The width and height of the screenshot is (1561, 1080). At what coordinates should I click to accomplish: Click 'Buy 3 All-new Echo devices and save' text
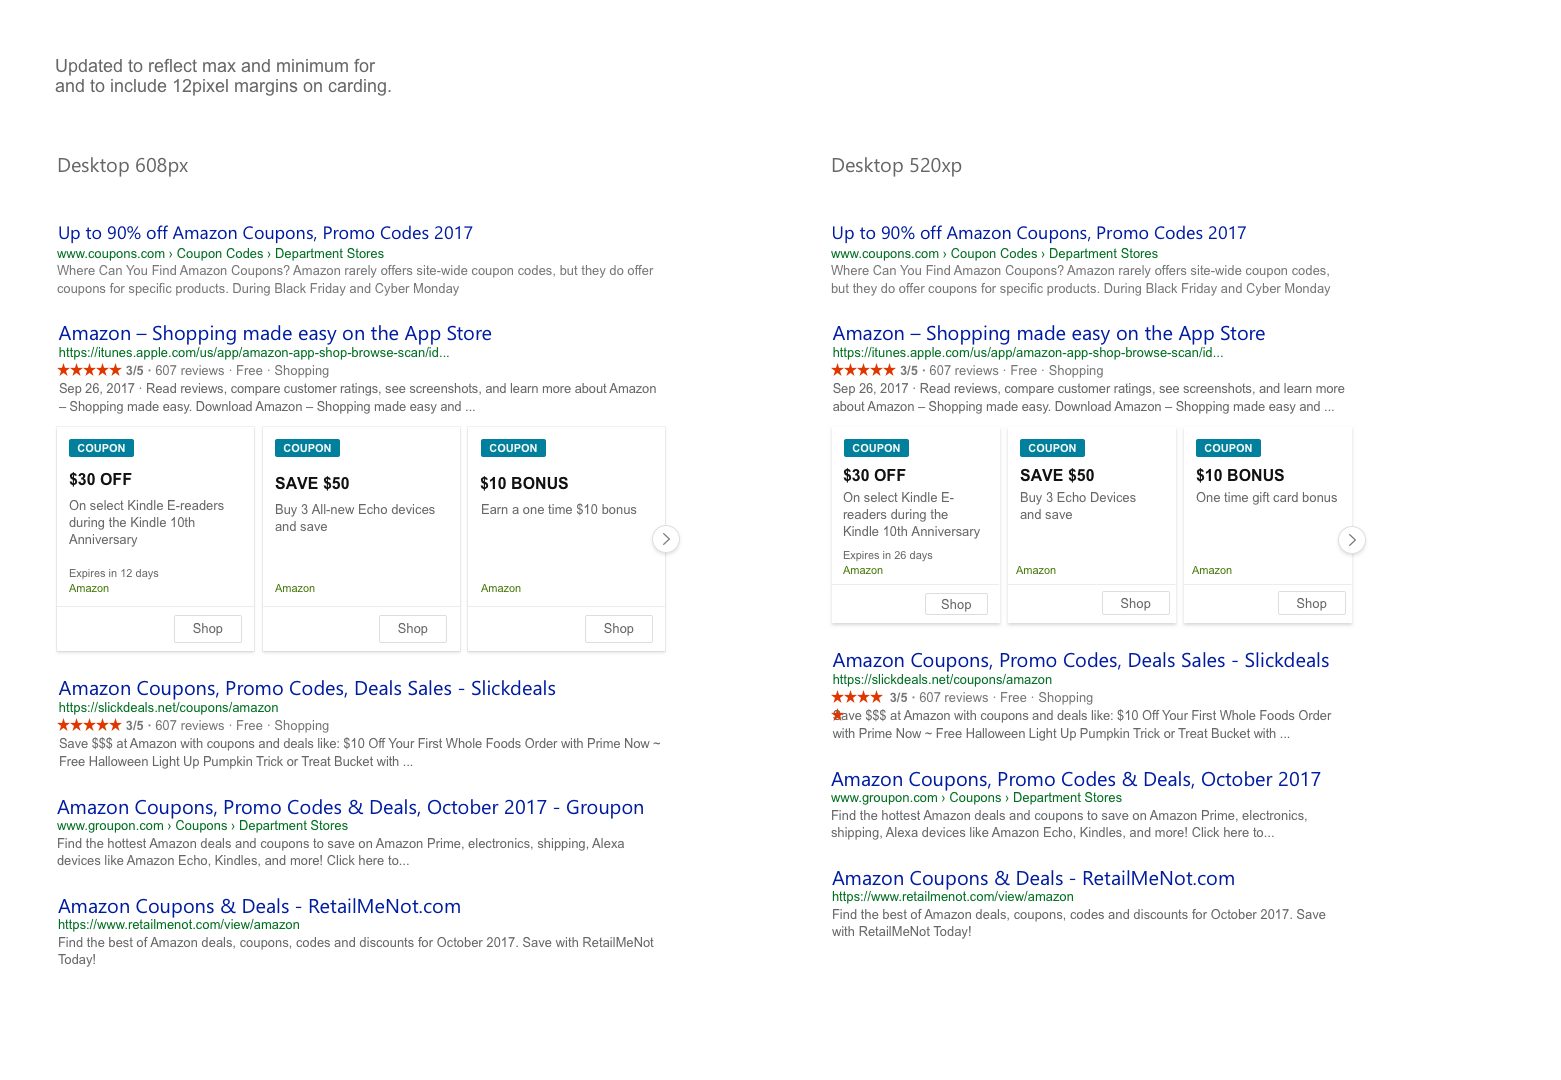point(355,518)
